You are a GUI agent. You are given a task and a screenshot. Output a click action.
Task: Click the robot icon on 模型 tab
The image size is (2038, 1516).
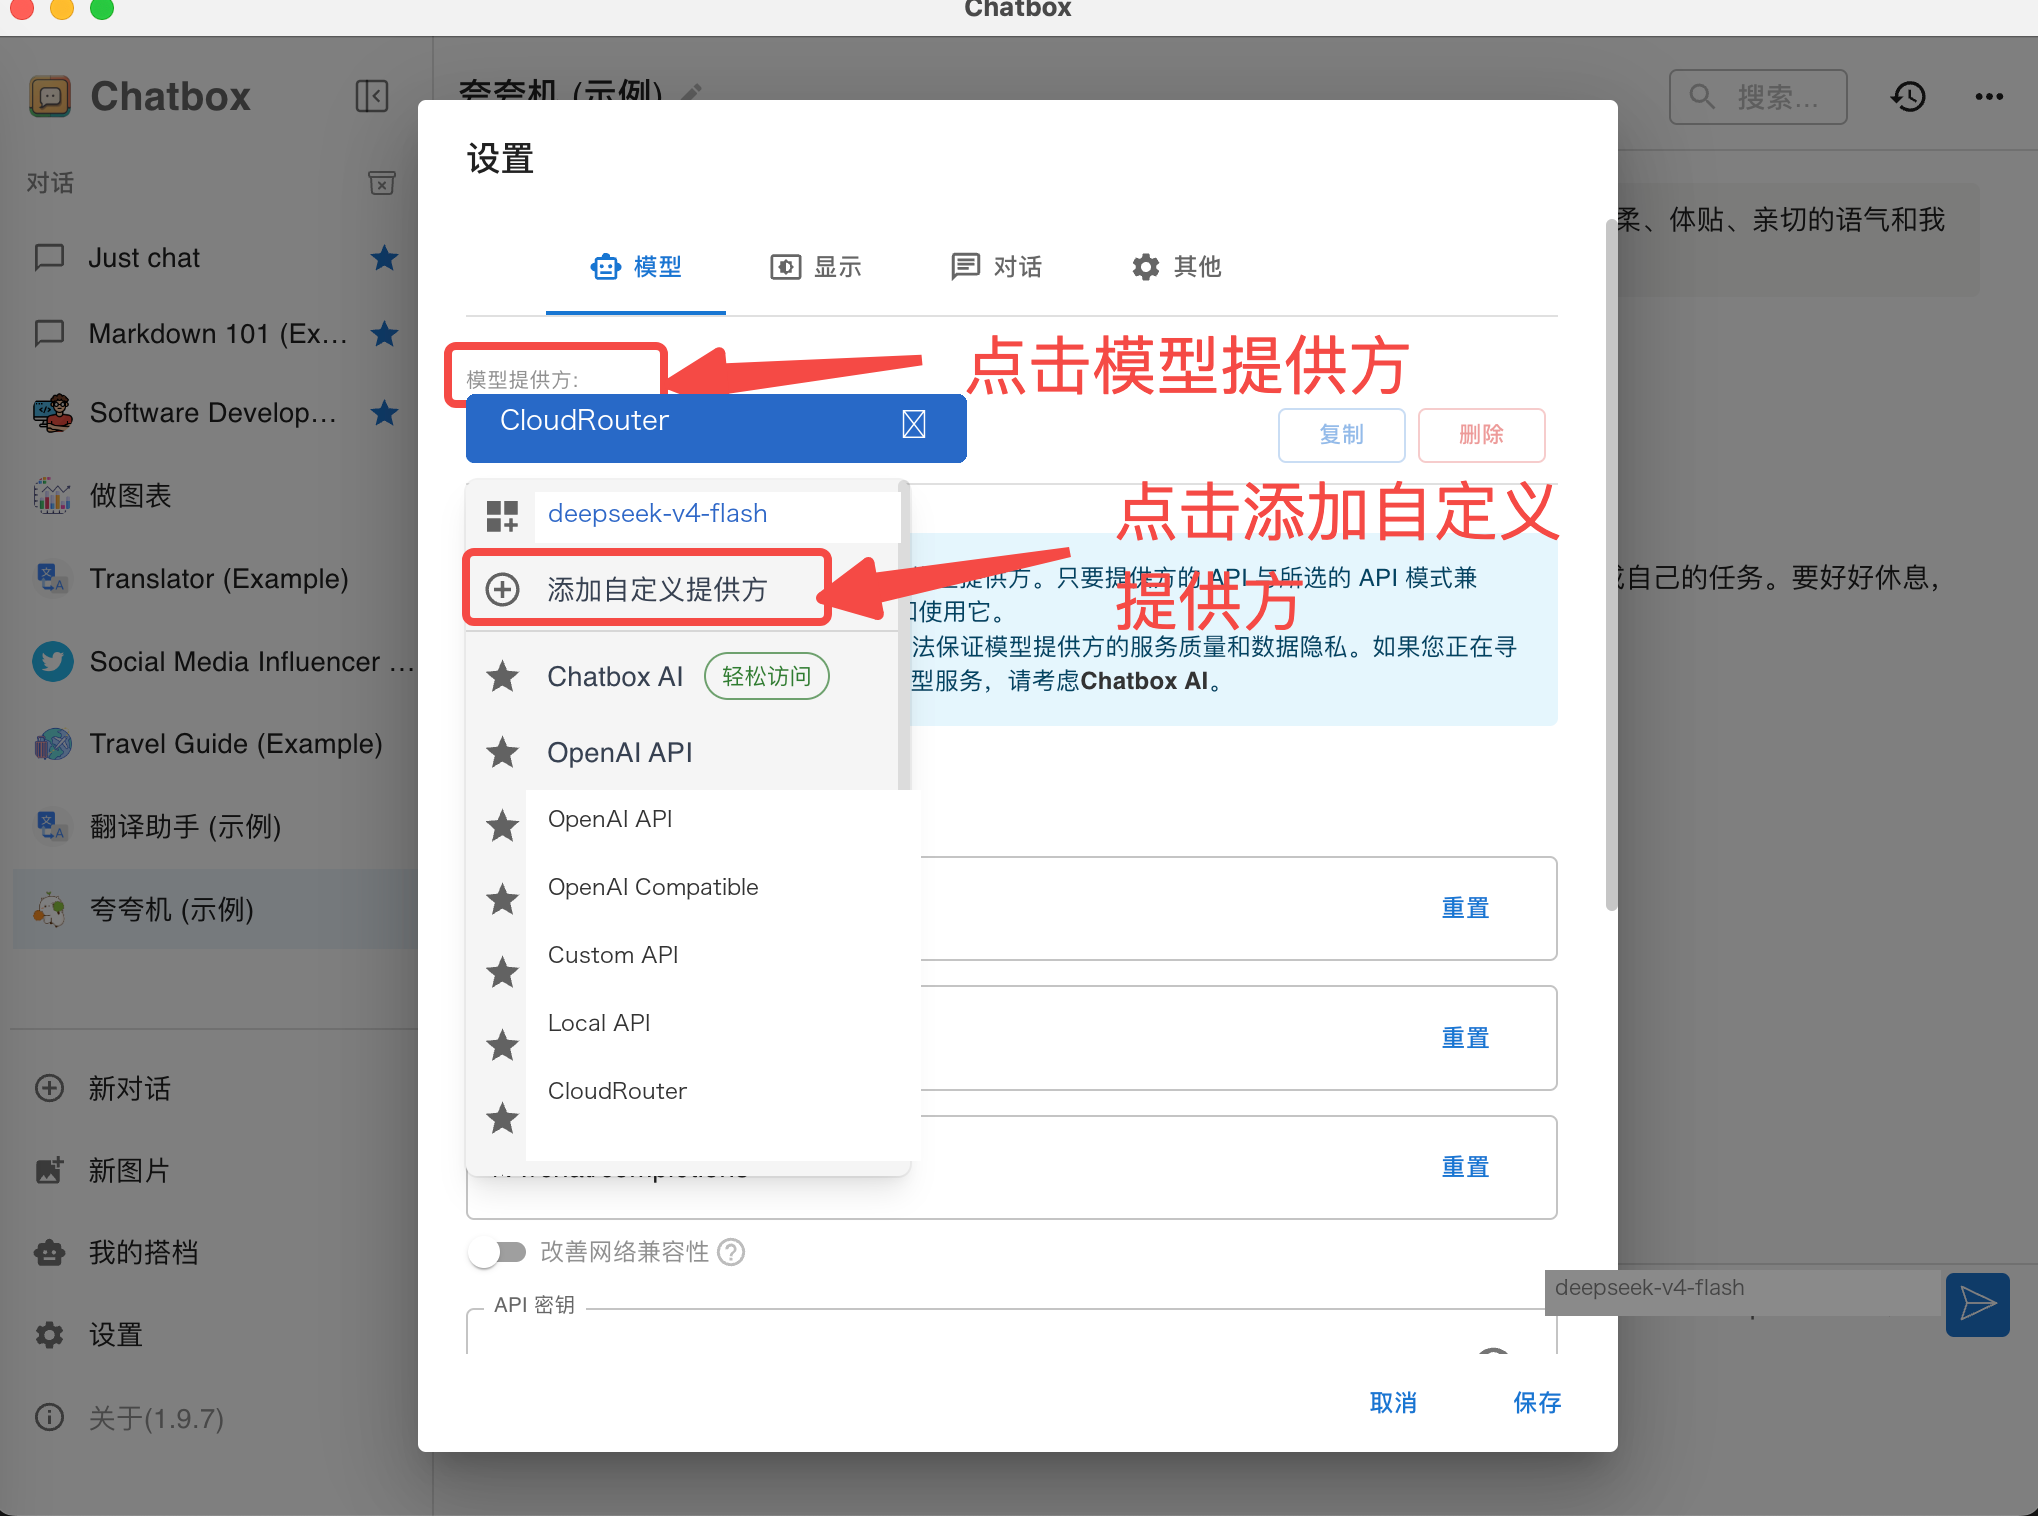(605, 266)
